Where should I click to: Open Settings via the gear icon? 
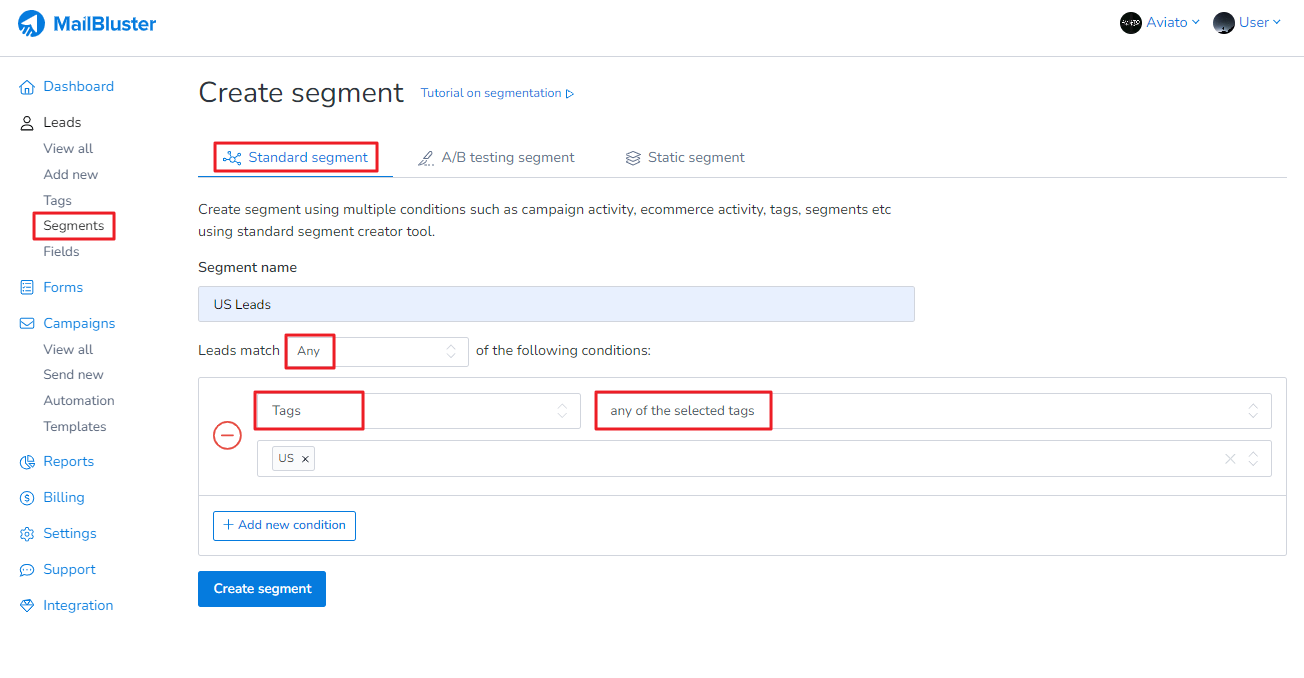coord(27,534)
